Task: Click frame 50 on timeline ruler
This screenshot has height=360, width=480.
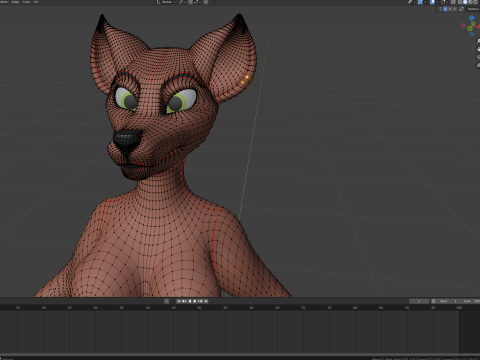Action: click(x=199, y=307)
